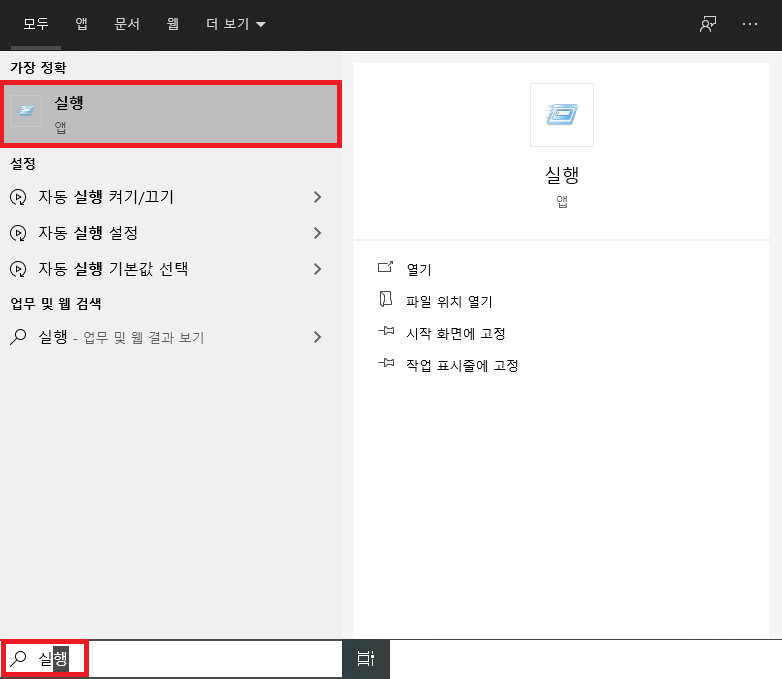Open the three-dot options menu
Image resolution: width=782 pixels, height=679 pixels.
click(750, 24)
